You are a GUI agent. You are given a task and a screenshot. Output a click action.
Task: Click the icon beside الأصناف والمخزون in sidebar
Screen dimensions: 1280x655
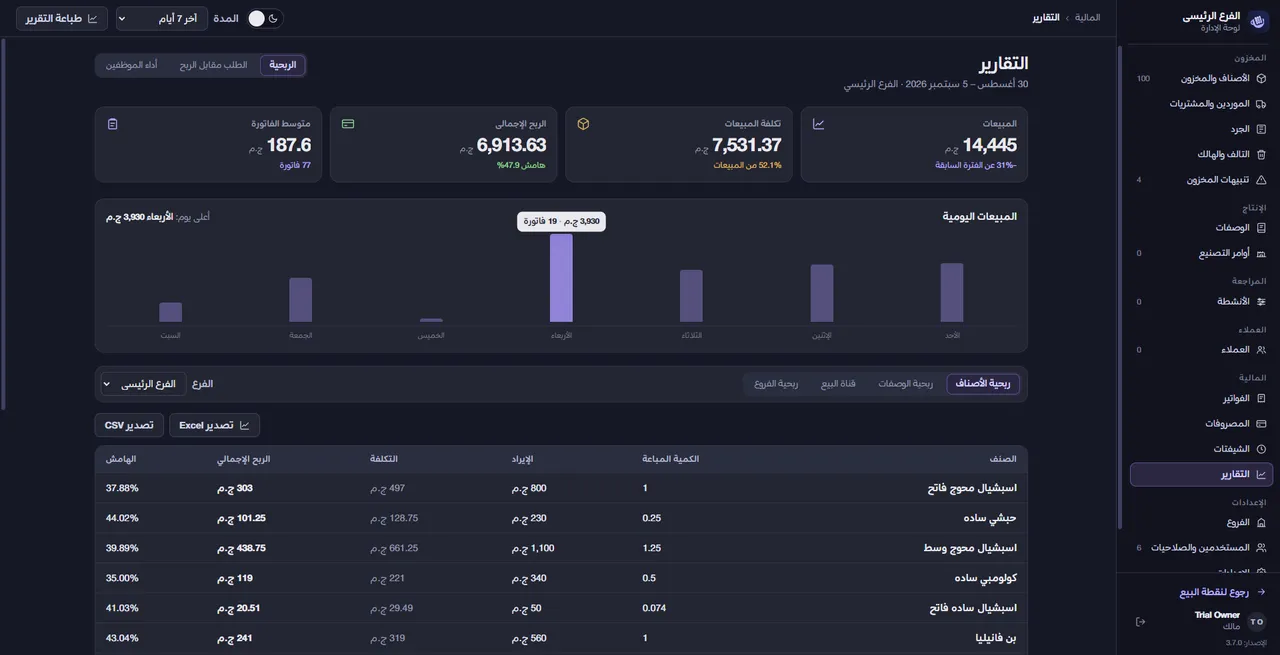pyautogui.click(x=1261, y=78)
